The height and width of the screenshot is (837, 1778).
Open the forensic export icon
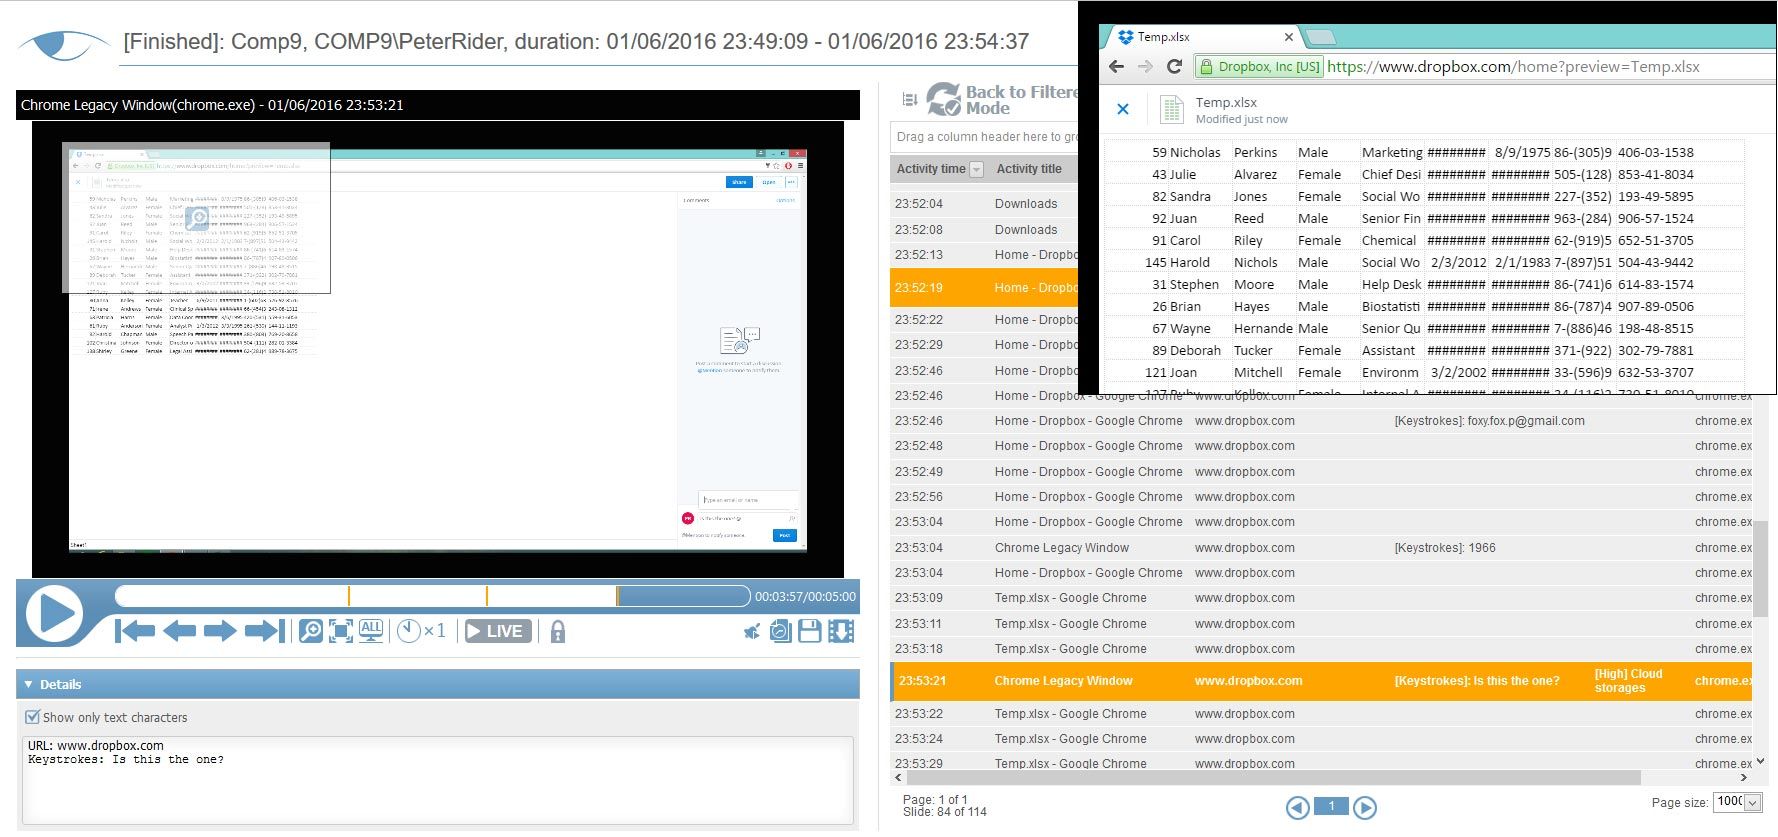781,631
